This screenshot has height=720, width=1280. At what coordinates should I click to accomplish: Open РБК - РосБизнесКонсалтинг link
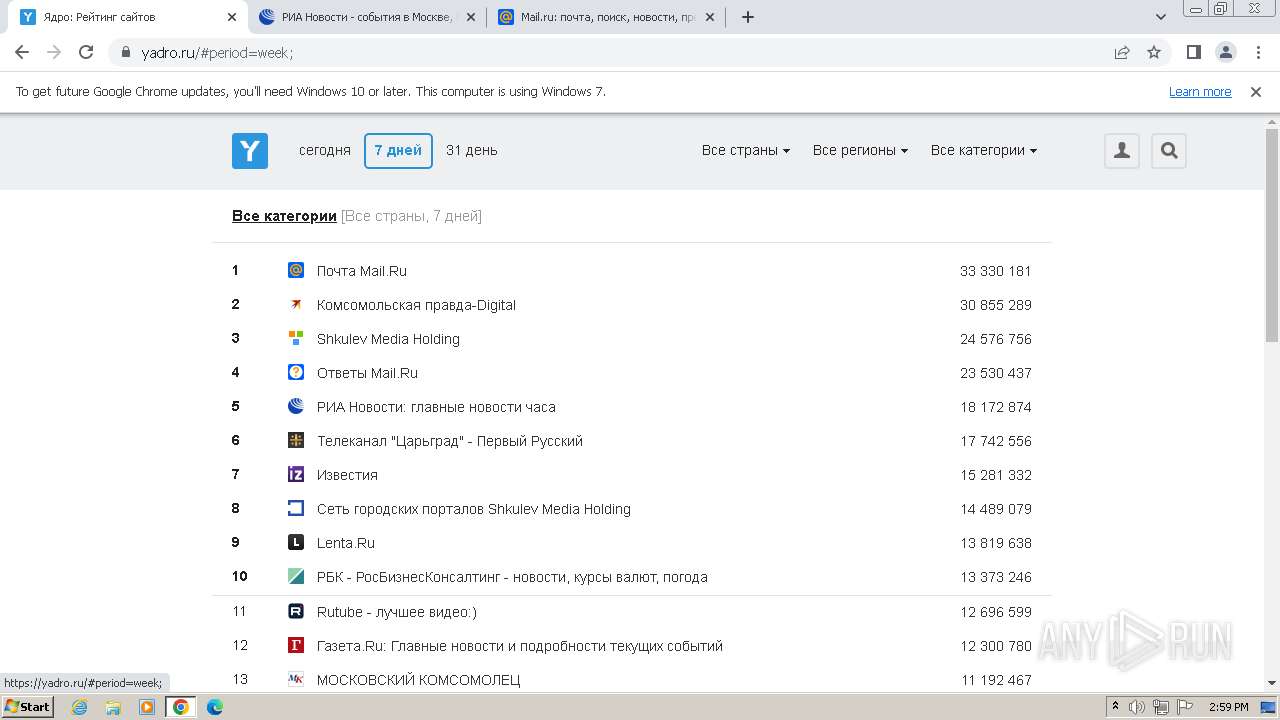[512, 577]
